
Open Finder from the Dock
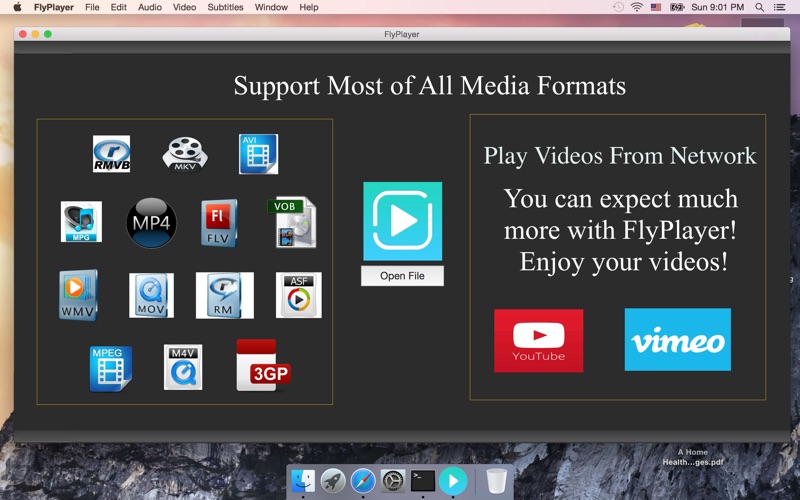point(303,481)
